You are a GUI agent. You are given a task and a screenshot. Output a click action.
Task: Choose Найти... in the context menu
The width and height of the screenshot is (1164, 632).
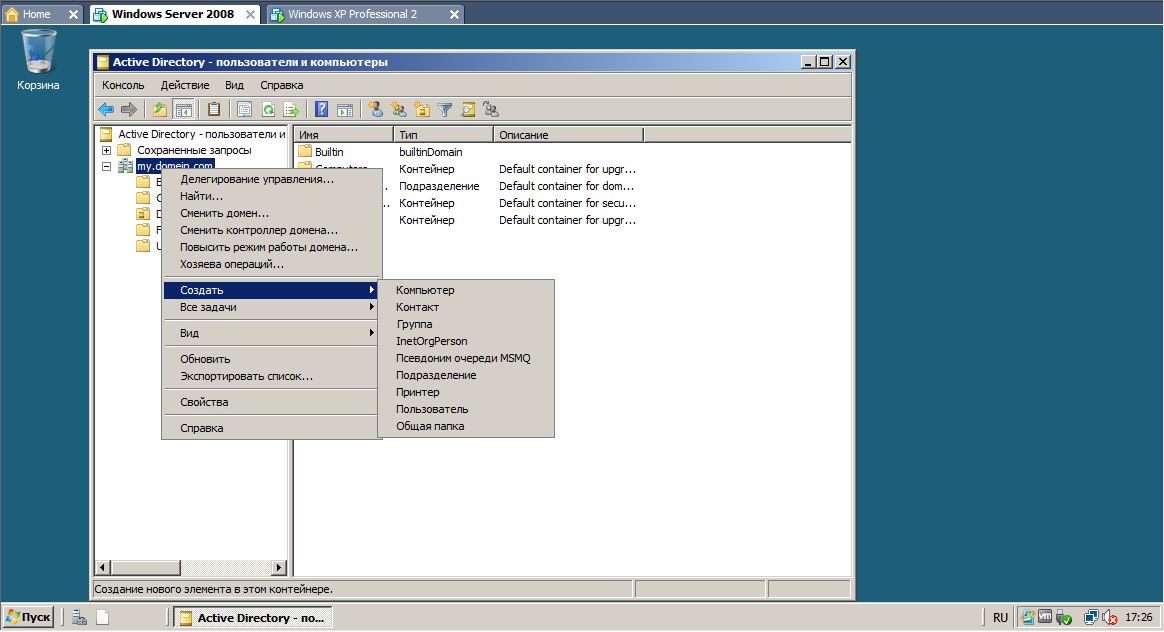coord(271,196)
